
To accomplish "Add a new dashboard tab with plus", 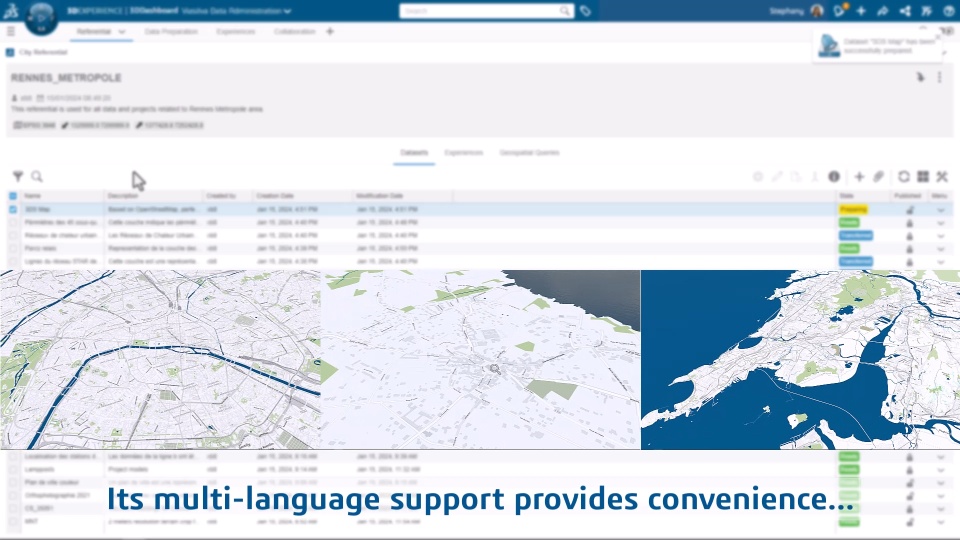I will coord(330,31).
